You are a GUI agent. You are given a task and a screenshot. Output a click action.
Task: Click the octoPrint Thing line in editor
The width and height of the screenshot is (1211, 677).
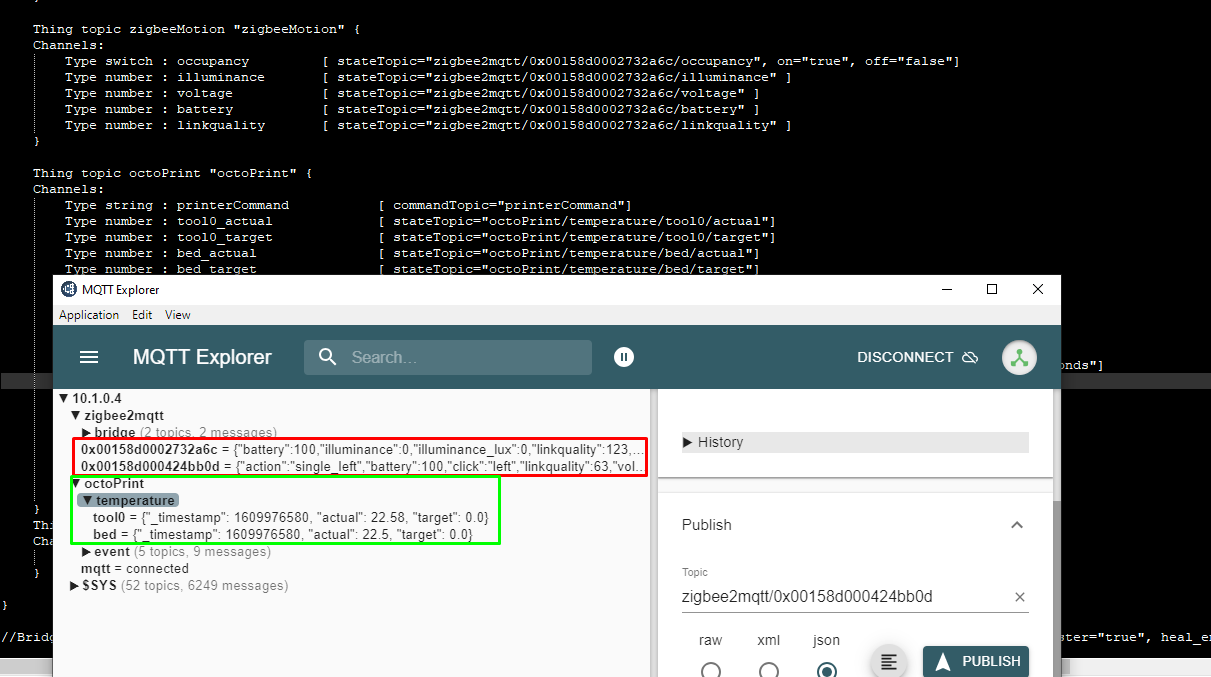[x=174, y=173]
